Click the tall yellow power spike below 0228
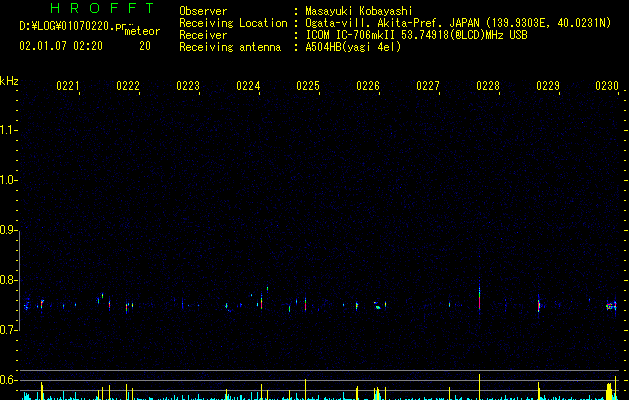 (x=479, y=387)
